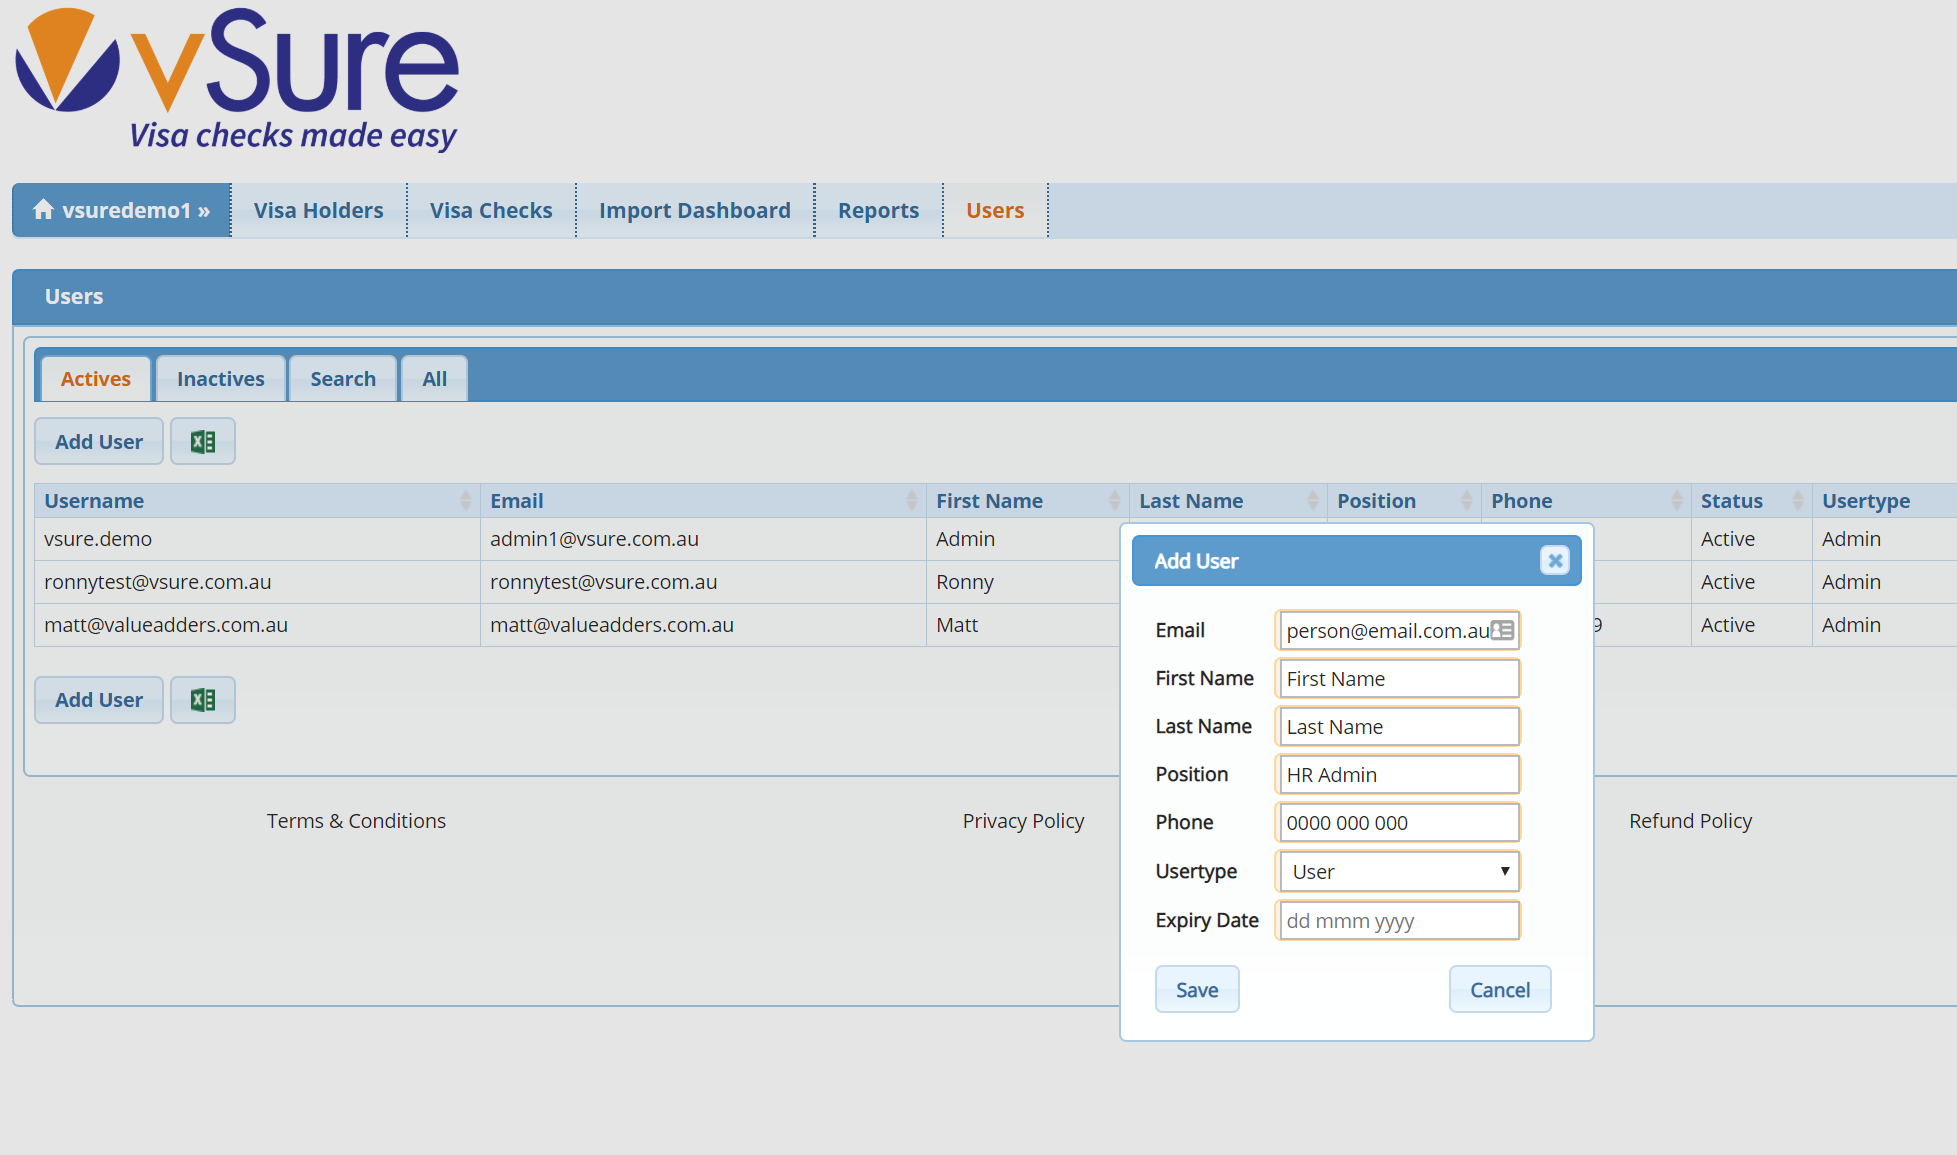The width and height of the screenshot is (1957, 1155).
Task: Open Visa Holders menu
Action: tap(318, 210)
